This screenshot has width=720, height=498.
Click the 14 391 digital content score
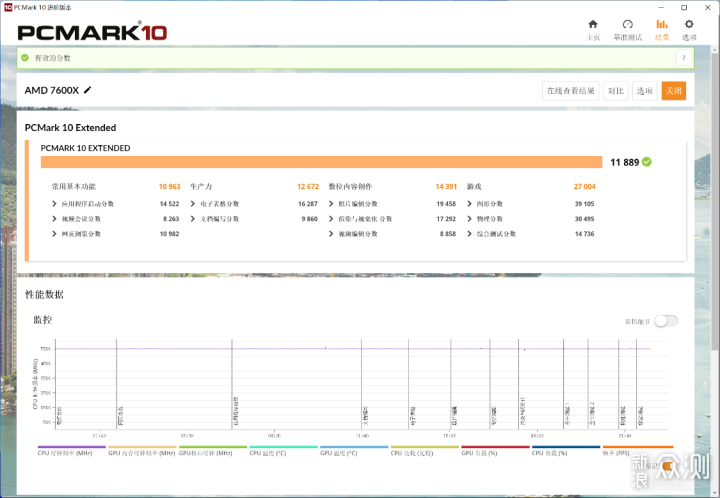[446, 186]
